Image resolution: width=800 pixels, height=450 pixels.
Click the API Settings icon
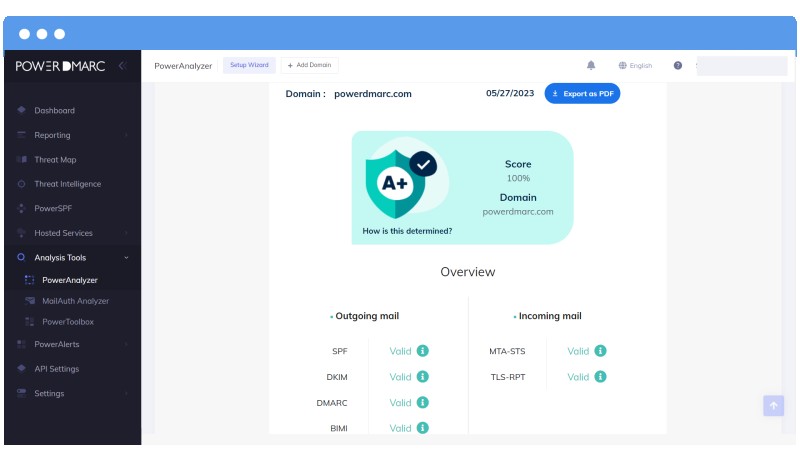[21, 368]
